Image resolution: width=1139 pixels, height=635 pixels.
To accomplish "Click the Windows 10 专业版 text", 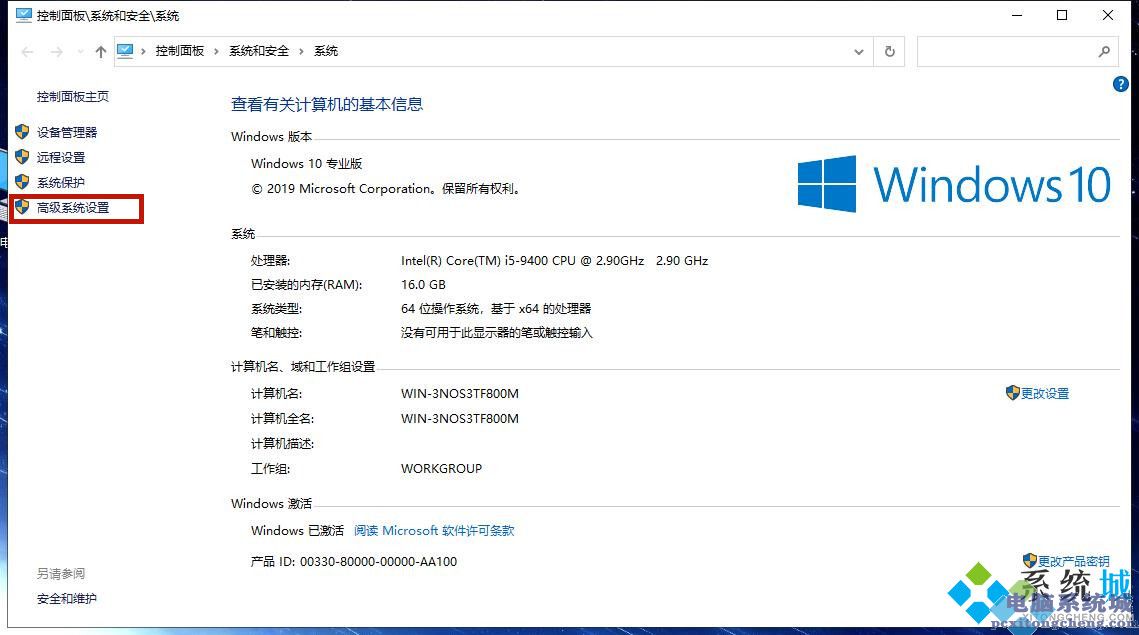I will pos(307,163).
